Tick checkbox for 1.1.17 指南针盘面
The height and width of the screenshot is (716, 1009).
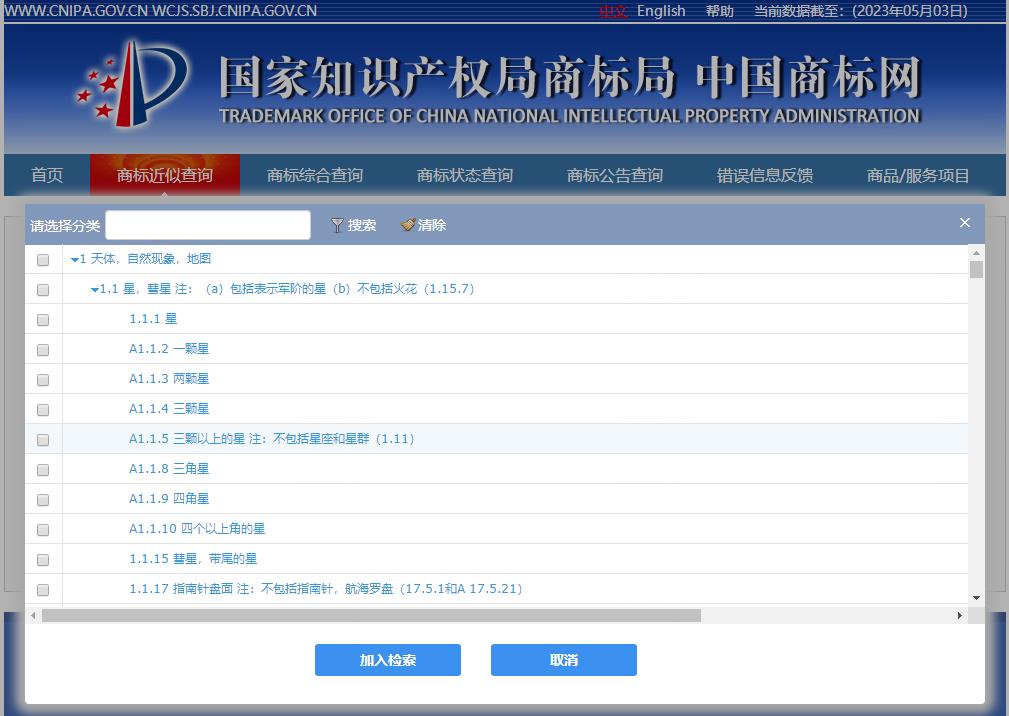(x=43, y=589)
